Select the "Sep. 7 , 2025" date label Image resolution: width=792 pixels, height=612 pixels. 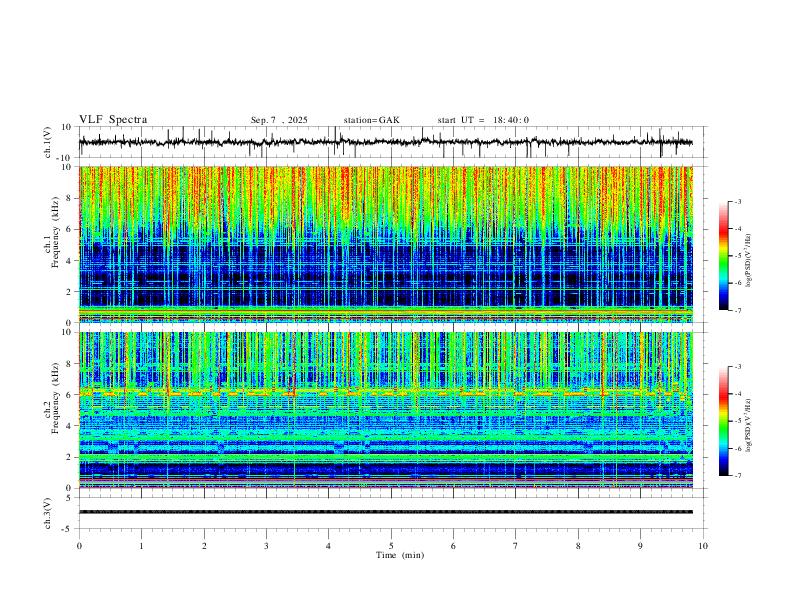pyautogui.click(x=279, y=120)
